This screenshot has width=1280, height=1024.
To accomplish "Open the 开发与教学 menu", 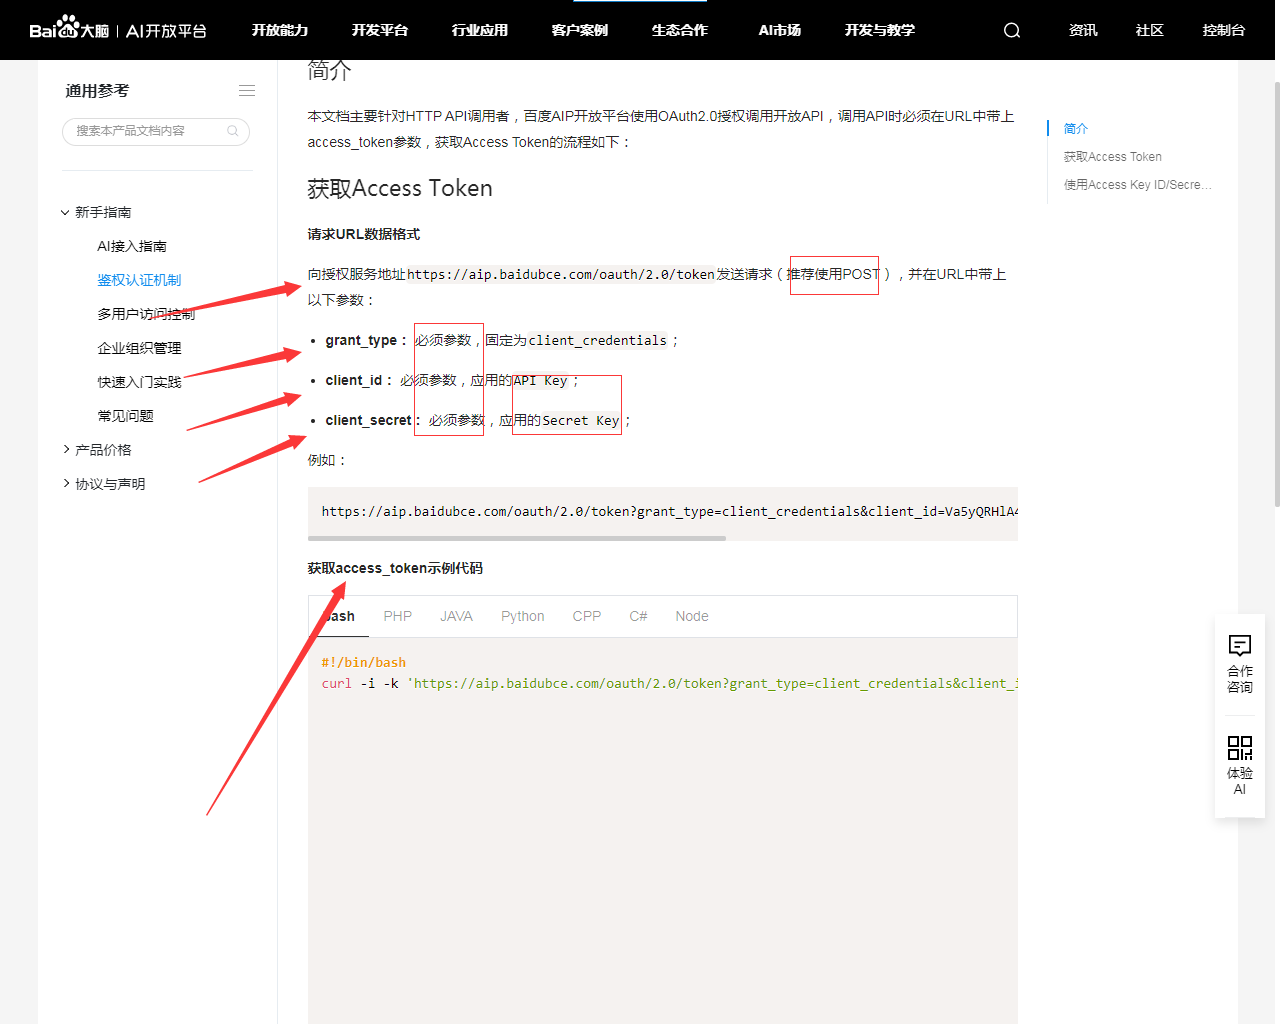I will click(x=880, y=30).
